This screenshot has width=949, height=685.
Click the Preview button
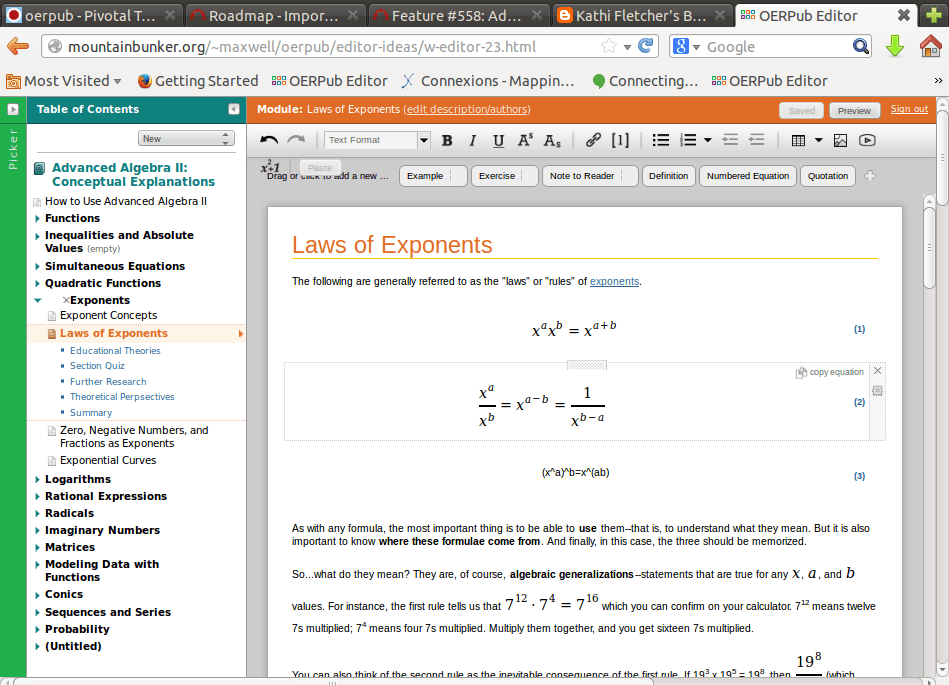pyautogui.click(x=854, y=111)
